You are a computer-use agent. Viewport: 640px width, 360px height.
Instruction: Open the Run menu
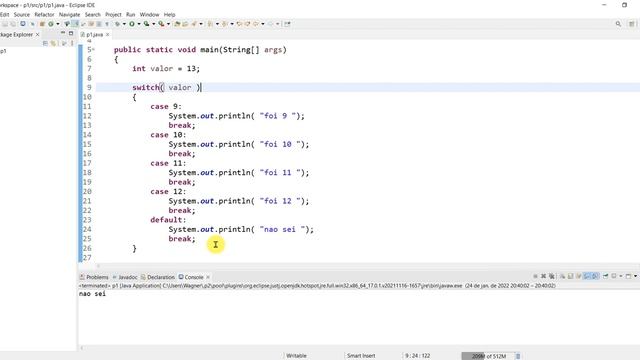point(131,14)
